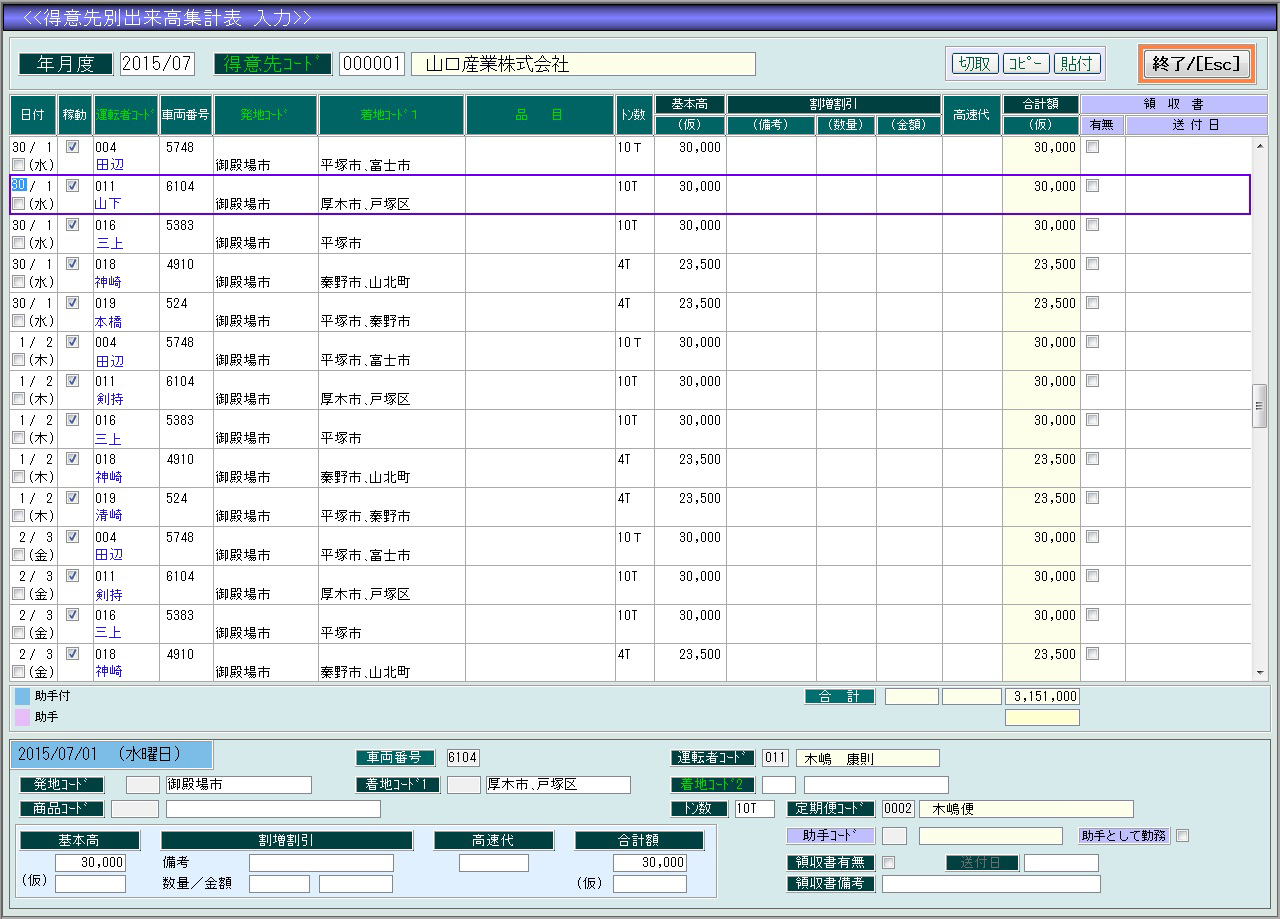Check 領収書有無 box in the detail panel

click(888, 863)
